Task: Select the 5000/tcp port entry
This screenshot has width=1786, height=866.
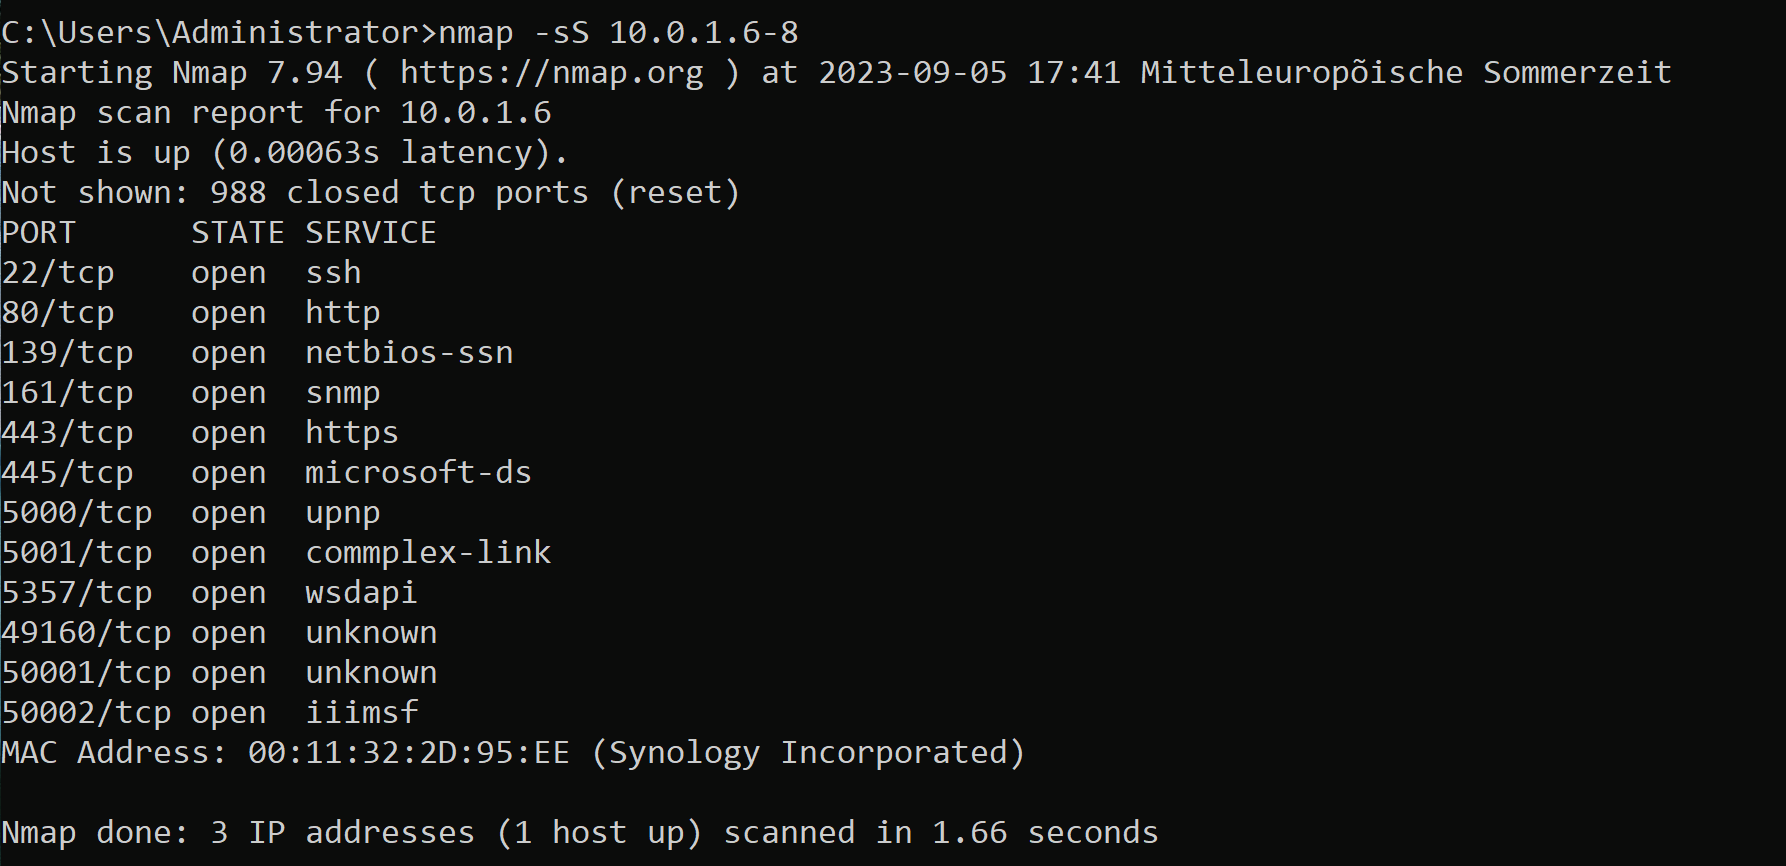Action: coord(77,513)
